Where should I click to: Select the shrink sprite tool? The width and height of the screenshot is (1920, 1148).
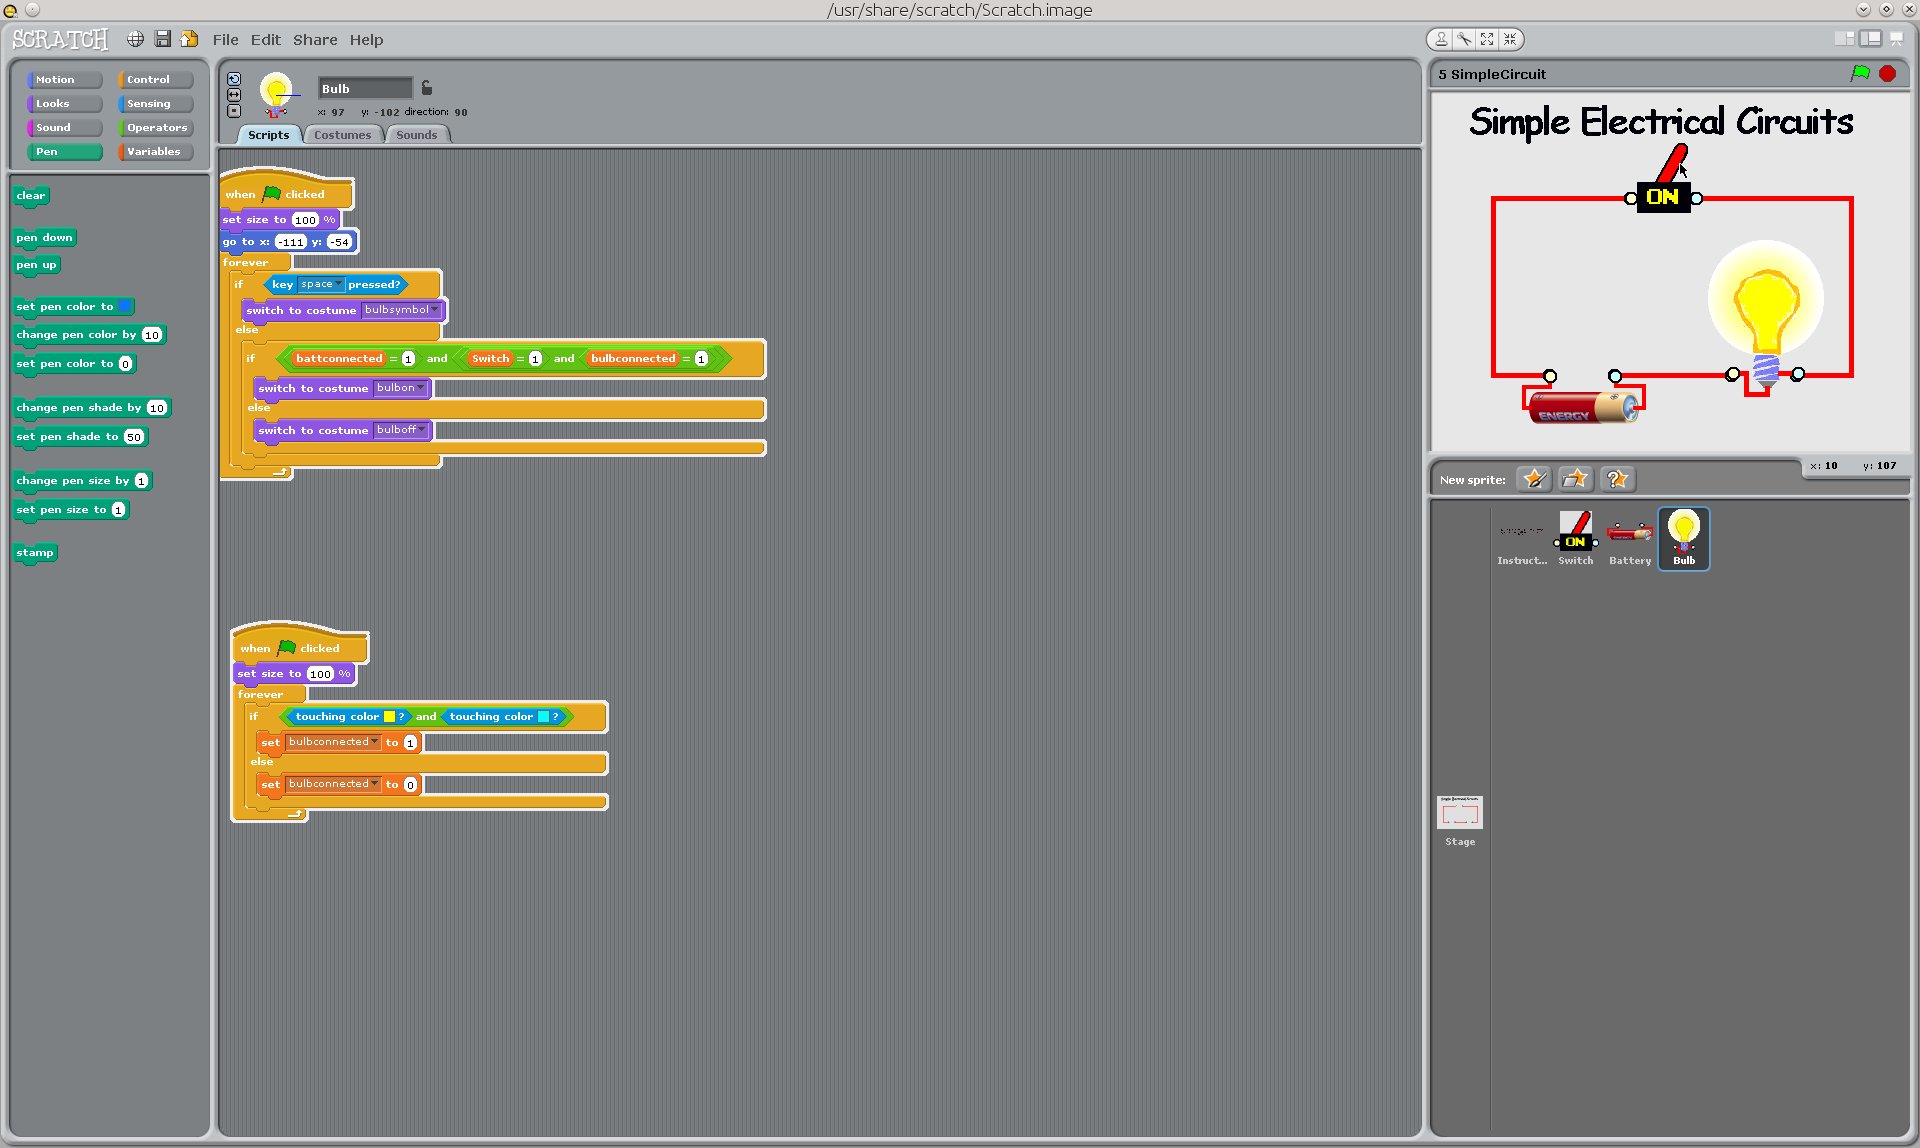pyautogui.click(x=1510, y=39)
